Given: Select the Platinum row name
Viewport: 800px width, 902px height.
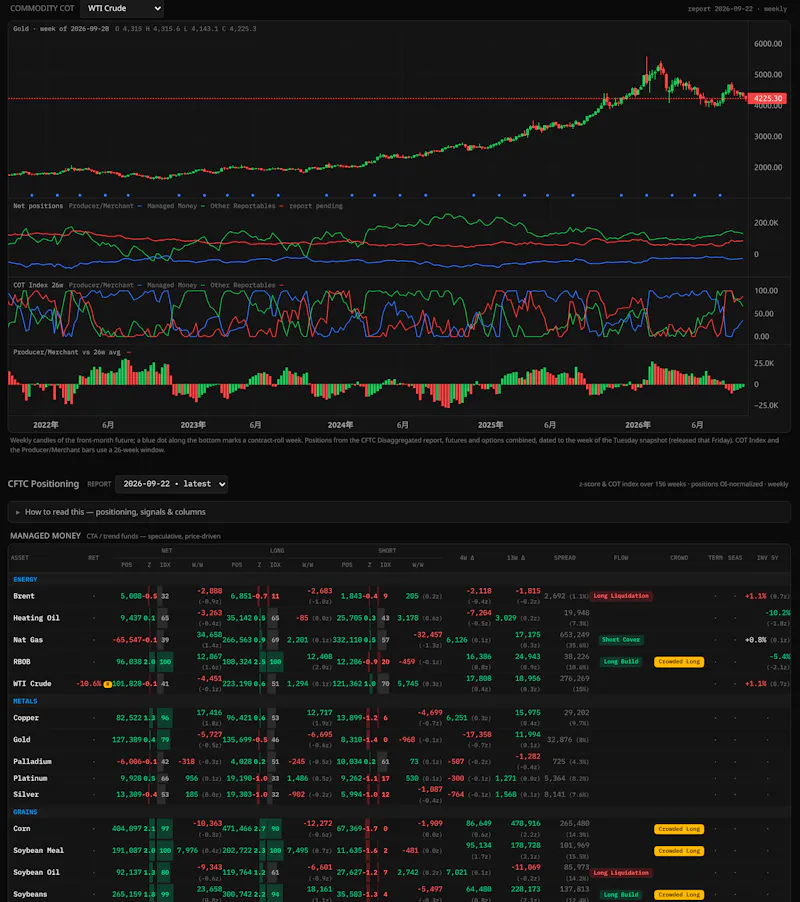Looking at the screenshot, I should pos(30,778).
